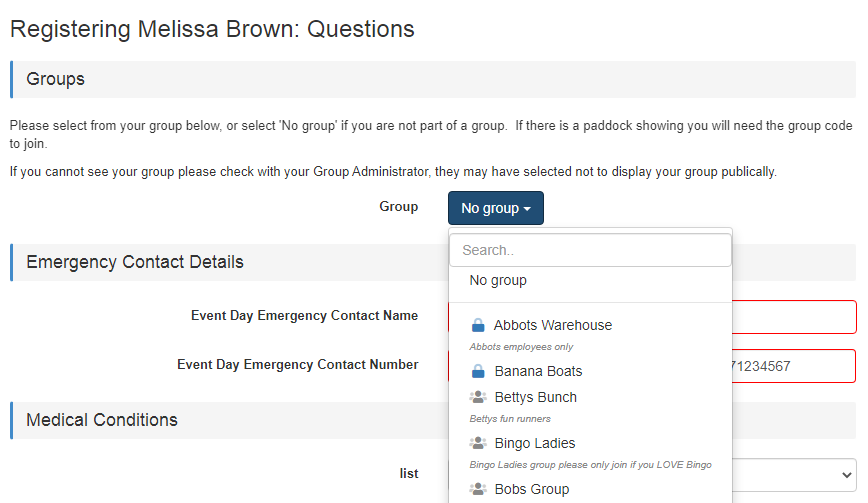
Task: Click the people icon beside Bettys Bunch
Action: [x=478, y=397]
